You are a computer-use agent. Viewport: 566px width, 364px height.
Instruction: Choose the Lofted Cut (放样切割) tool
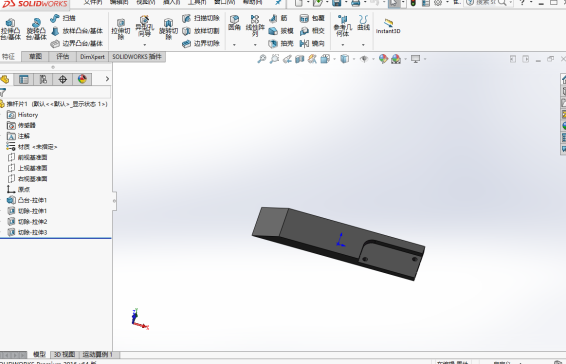[201, 31]
